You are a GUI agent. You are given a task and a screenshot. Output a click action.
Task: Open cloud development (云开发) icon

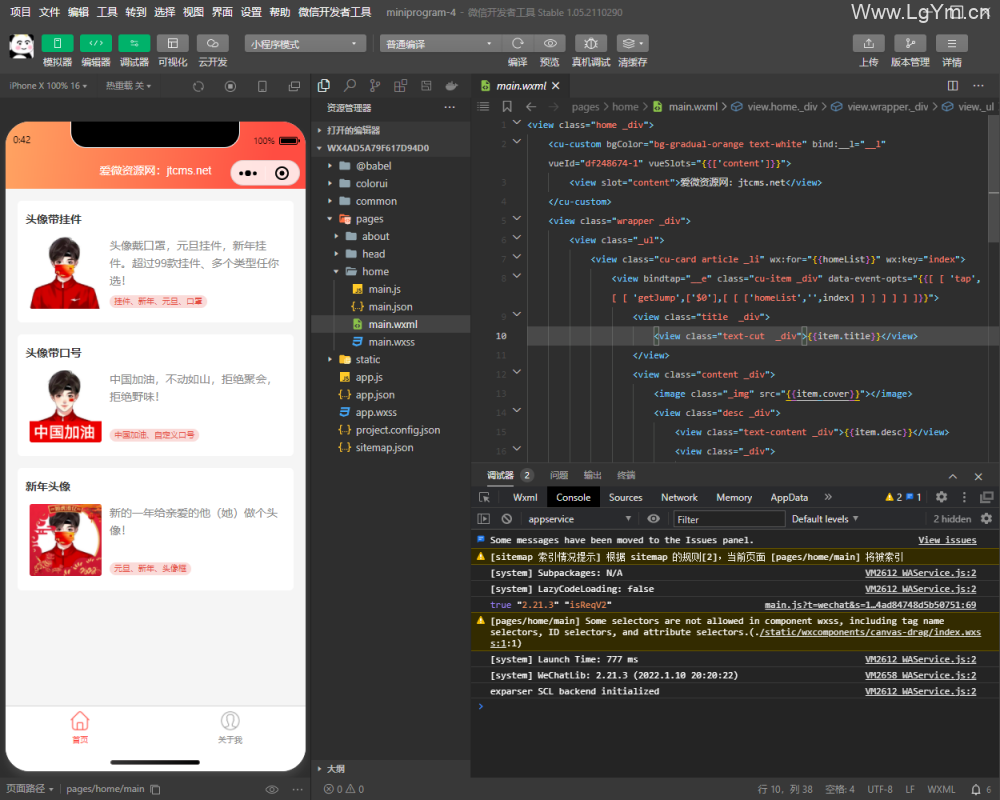click(212, 43)
